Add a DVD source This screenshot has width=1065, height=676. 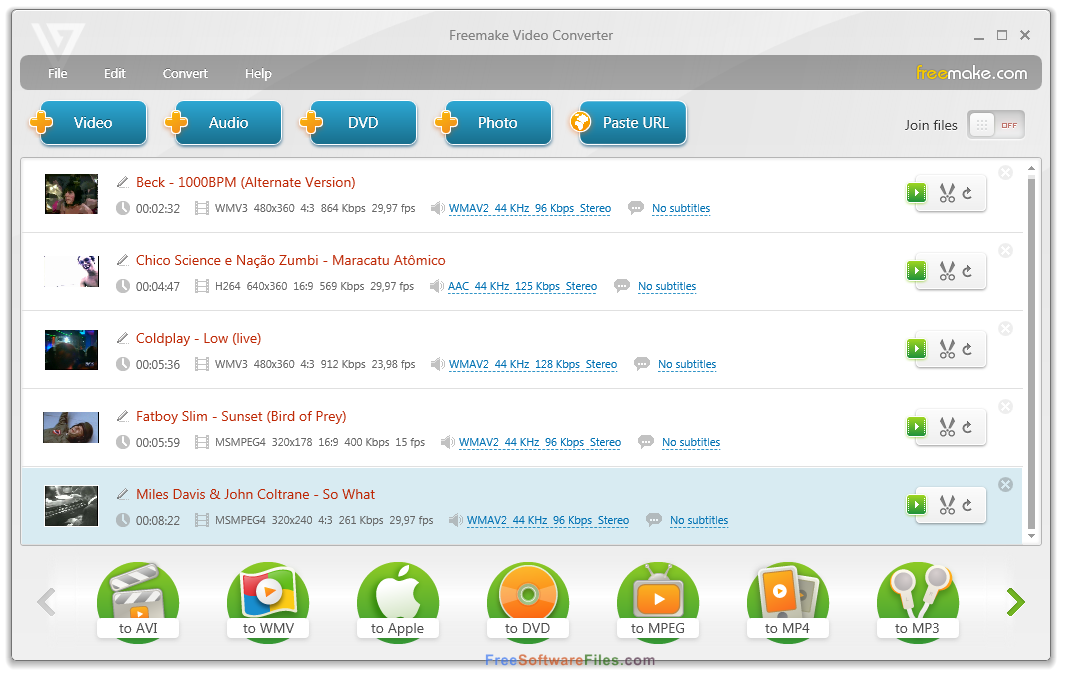(359, 123)
